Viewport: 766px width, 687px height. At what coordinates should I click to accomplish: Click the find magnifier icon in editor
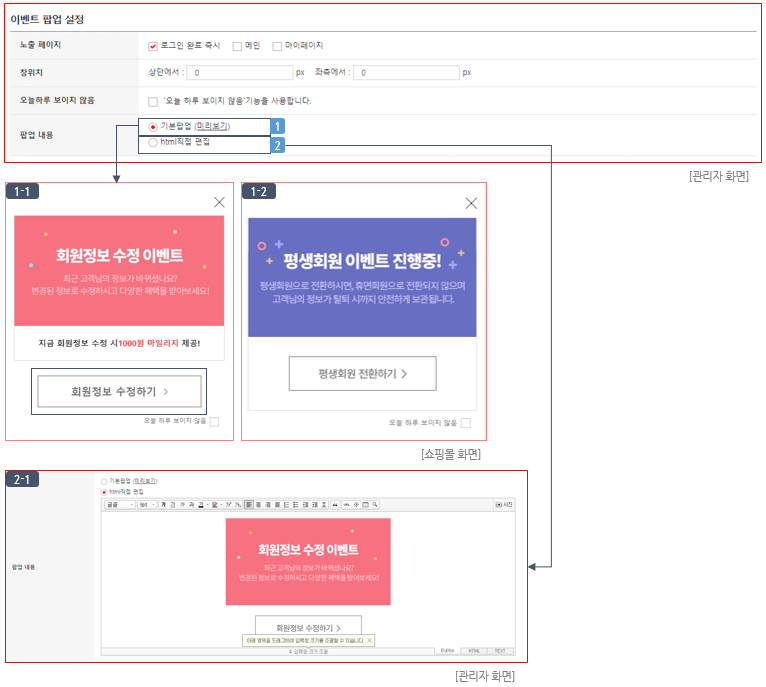pos(375,505)
